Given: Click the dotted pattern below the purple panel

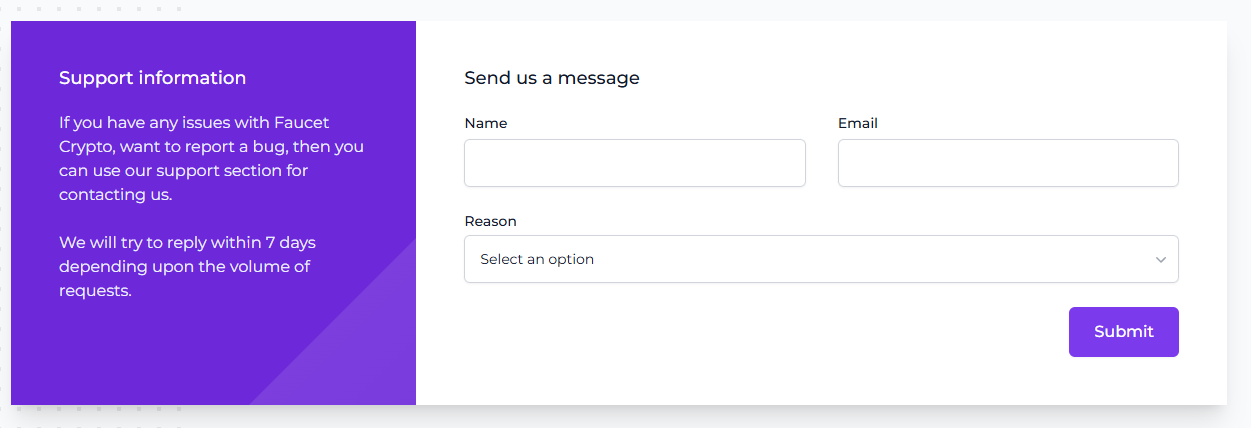Looking at the screenshot, I should point(100,409).
